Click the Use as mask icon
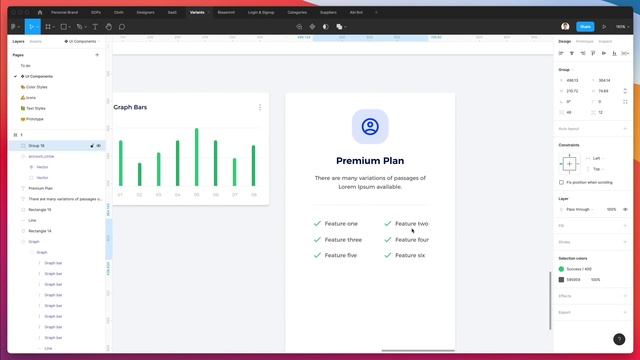The height and width of the screenshot is (360, 640). coord(325,27)
